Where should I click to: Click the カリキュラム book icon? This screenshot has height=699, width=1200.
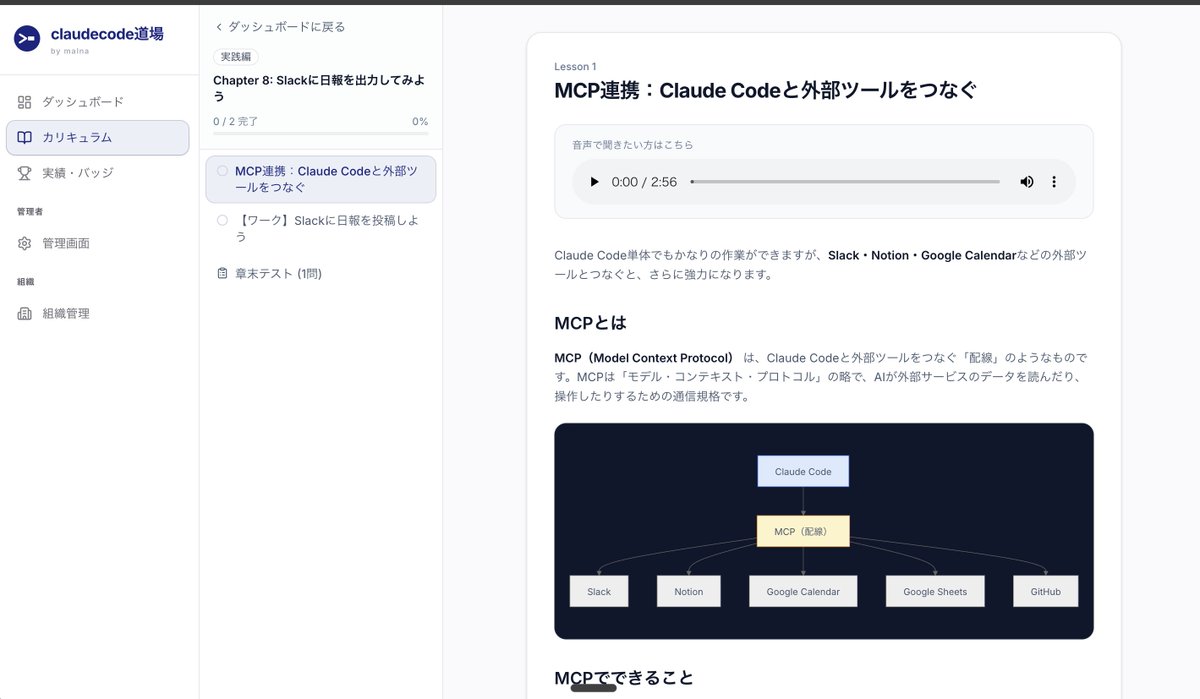click(25, 138)
